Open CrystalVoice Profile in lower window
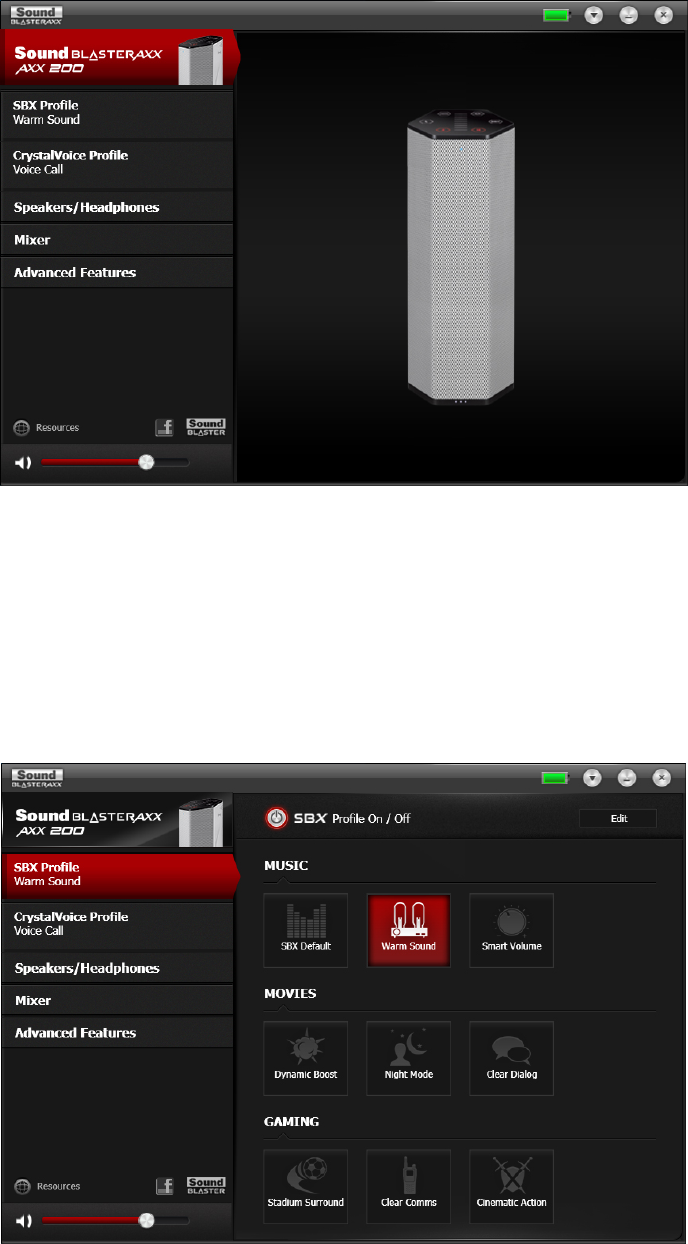688x1244 pixels. tap(117, 924)
